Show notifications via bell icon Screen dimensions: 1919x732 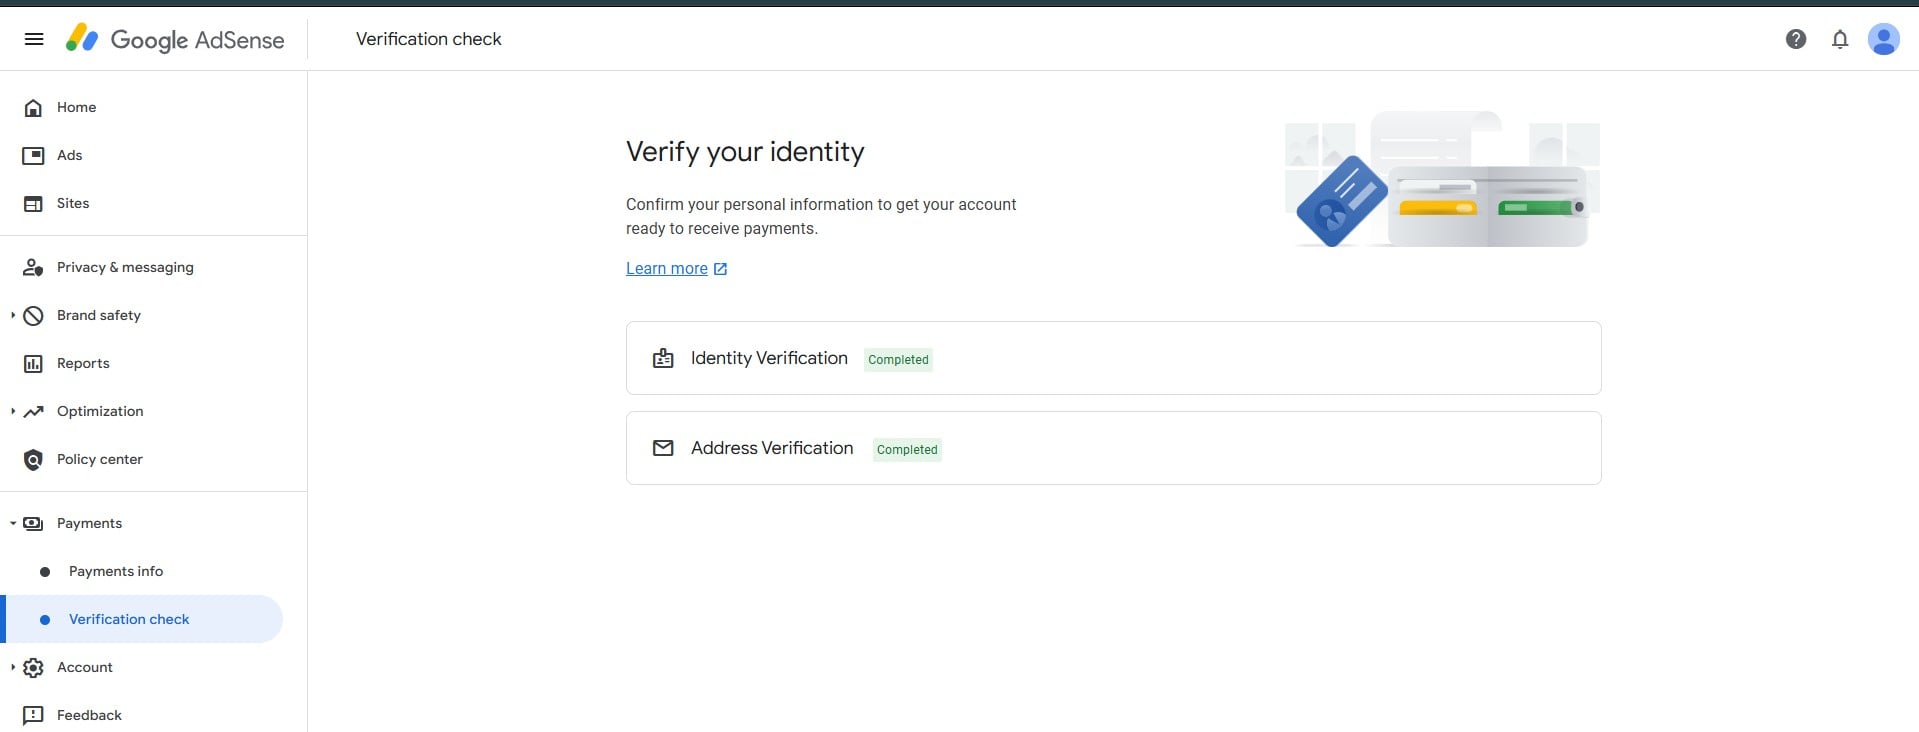(x=1839, y=39)
